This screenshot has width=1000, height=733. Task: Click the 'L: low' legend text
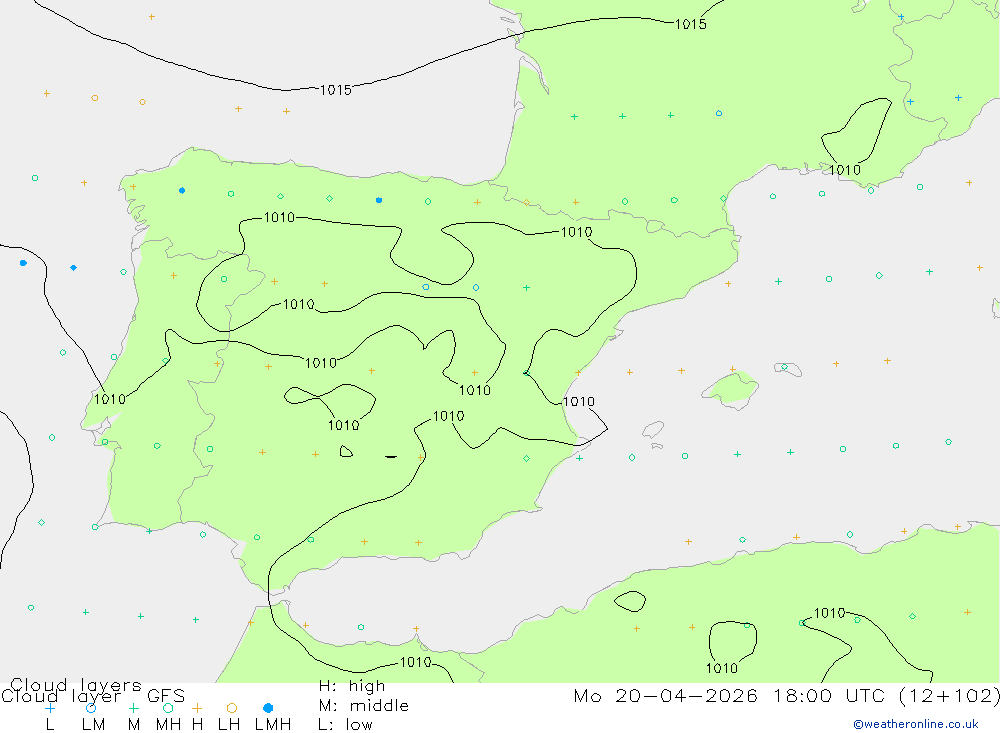click(346, 725)
